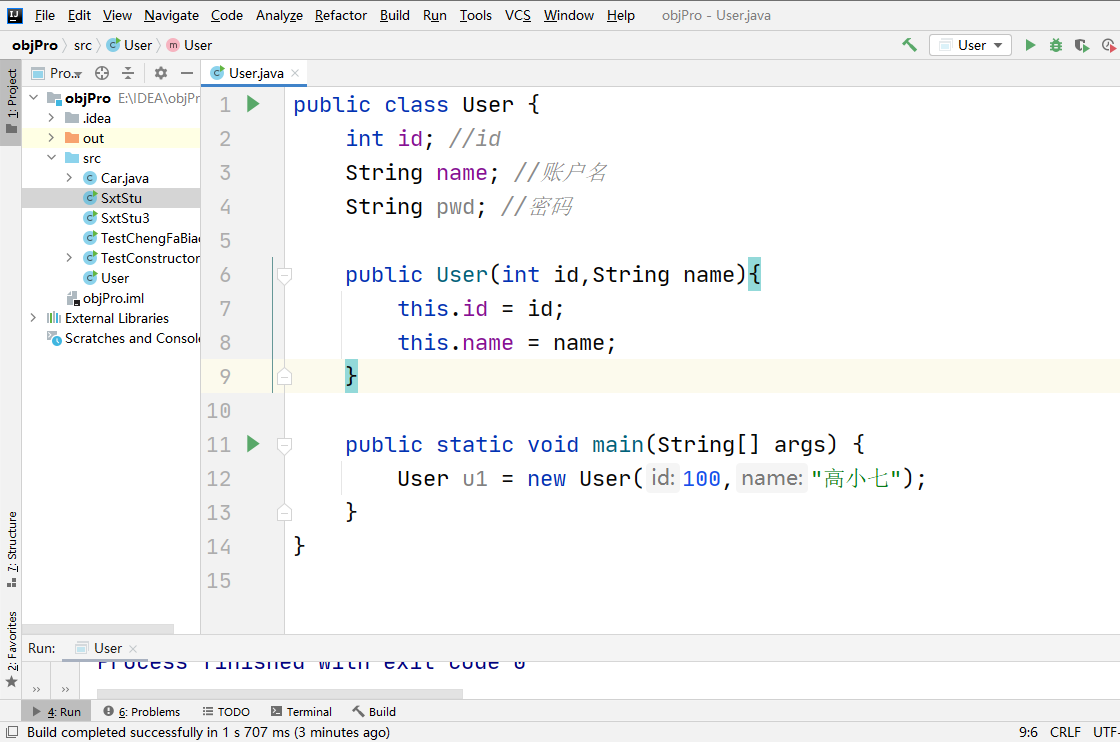The width and height of the screenshot is (1120, 742).
Task: Open the Project view selector dropdown
Action: (57, 73)
